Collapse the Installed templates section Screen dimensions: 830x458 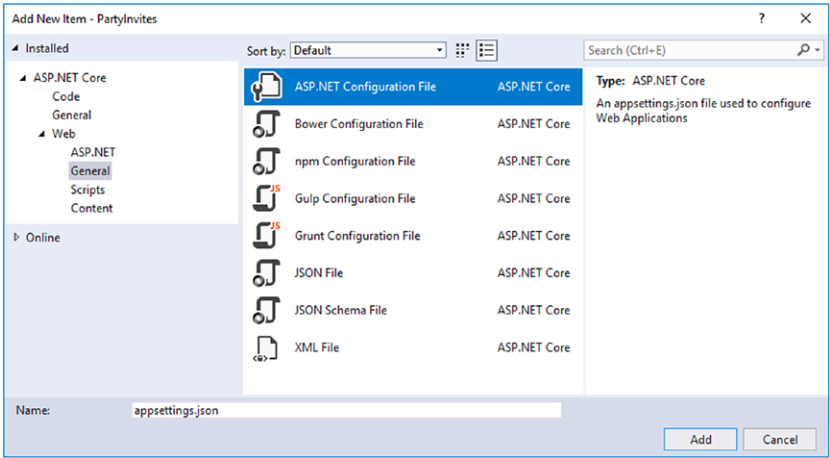pyautogui.click(x=16, y=48)
